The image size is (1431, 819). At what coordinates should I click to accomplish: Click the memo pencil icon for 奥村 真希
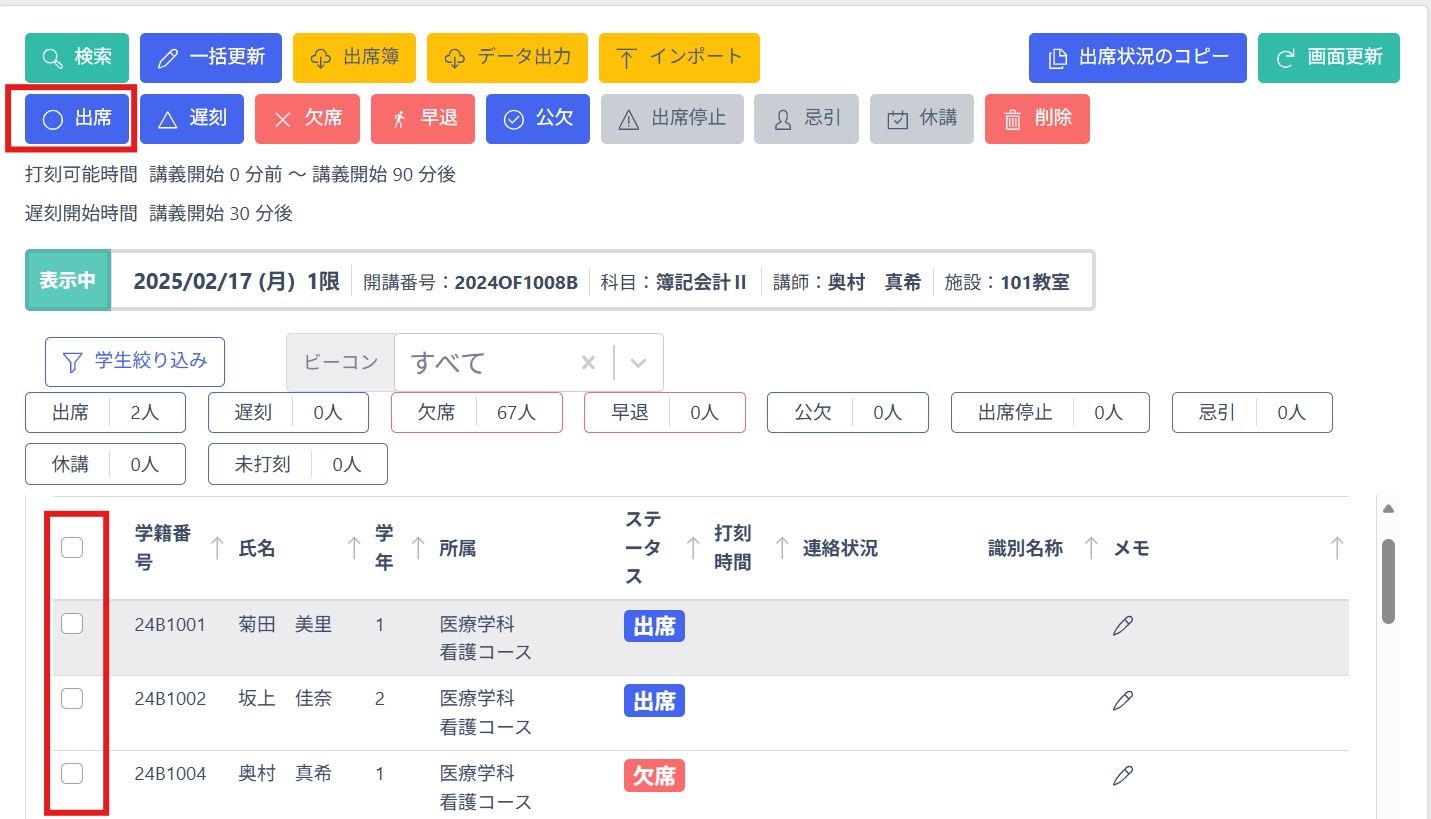[1123, 775]
